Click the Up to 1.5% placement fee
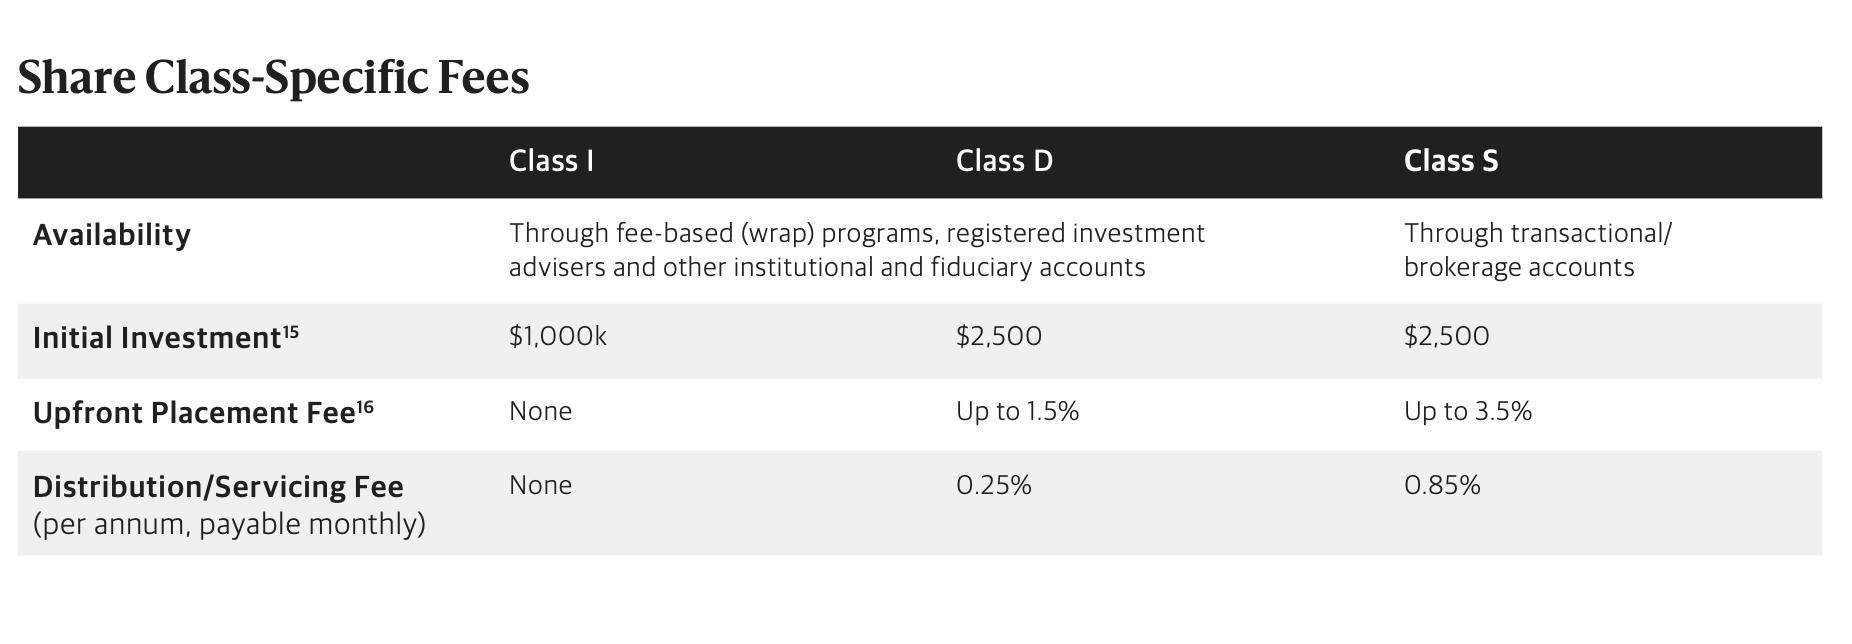The height and width of the screenshot is (644, 1852). 1017,411
